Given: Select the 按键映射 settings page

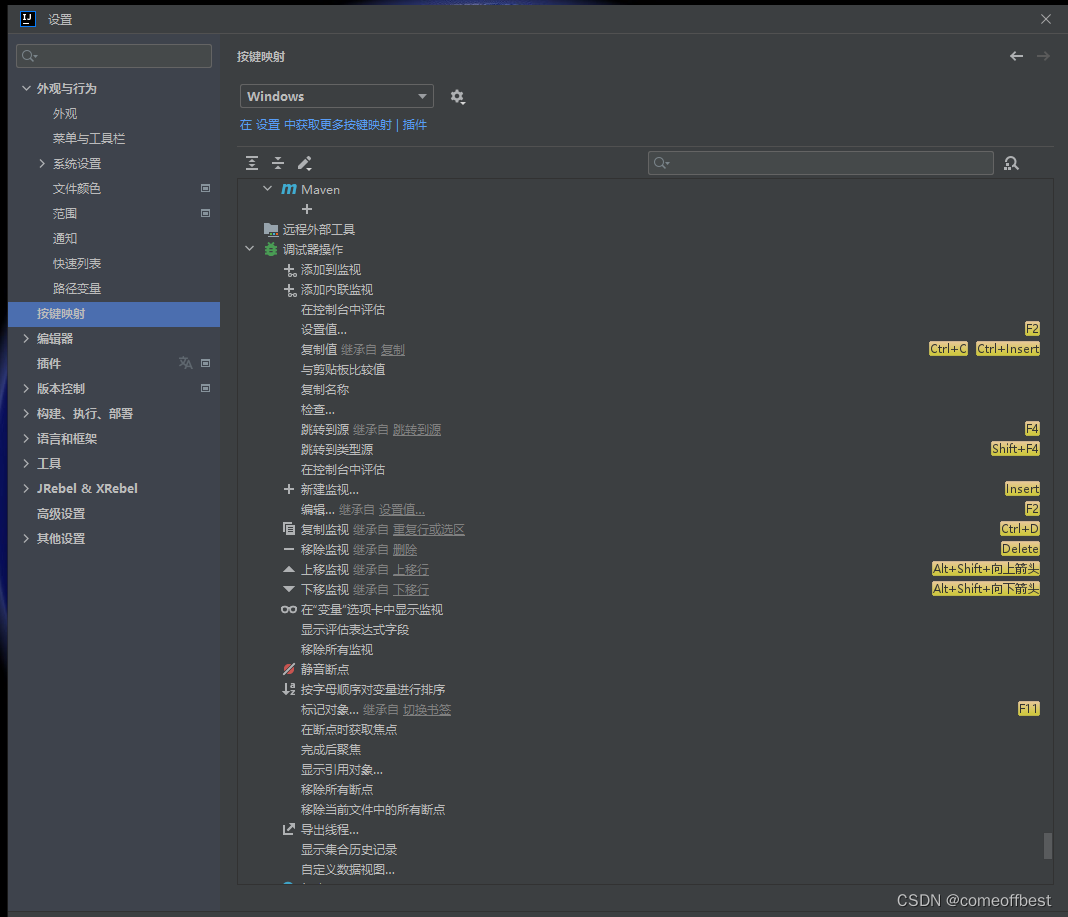Looking at the screenshot, I should (114, 313).
